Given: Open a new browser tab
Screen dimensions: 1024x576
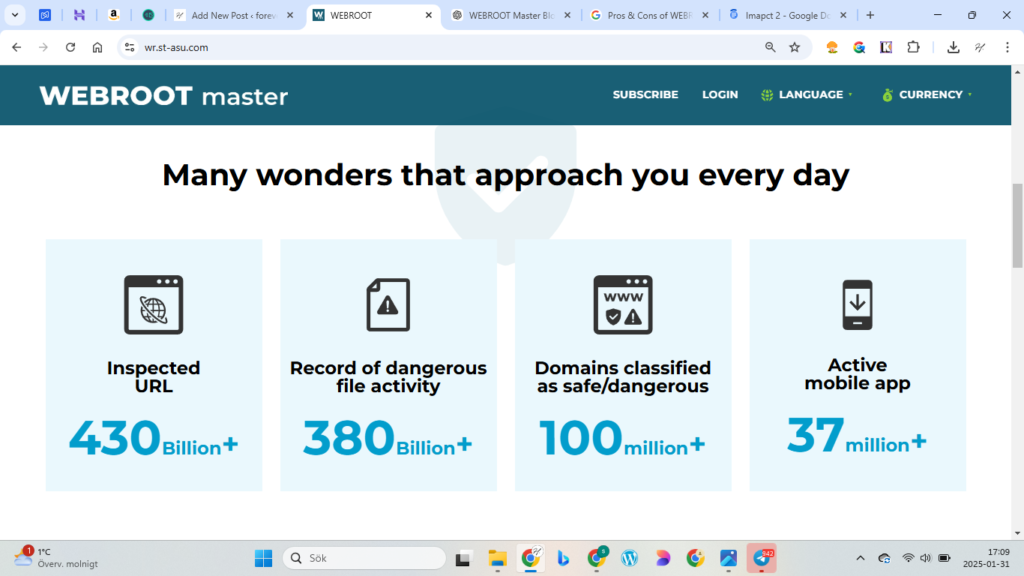Looking at the screenshot, I should (870, 15).
